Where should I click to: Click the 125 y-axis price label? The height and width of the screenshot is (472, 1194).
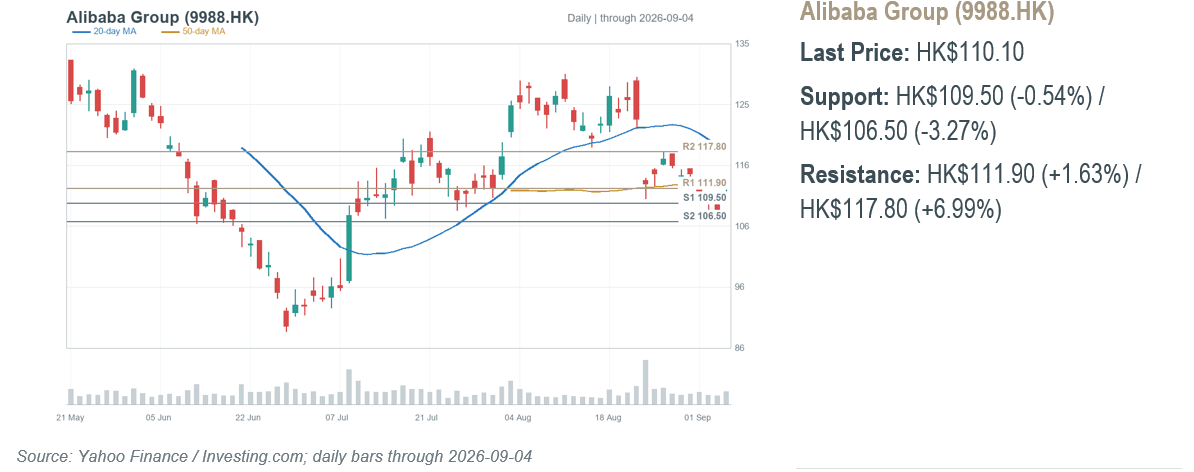point(742,104)
